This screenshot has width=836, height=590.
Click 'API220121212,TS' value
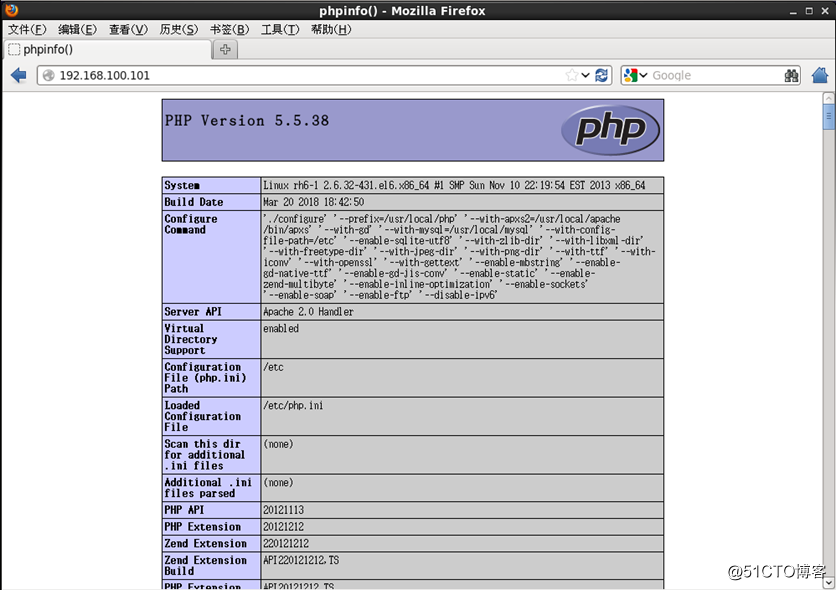click(301, 560)
